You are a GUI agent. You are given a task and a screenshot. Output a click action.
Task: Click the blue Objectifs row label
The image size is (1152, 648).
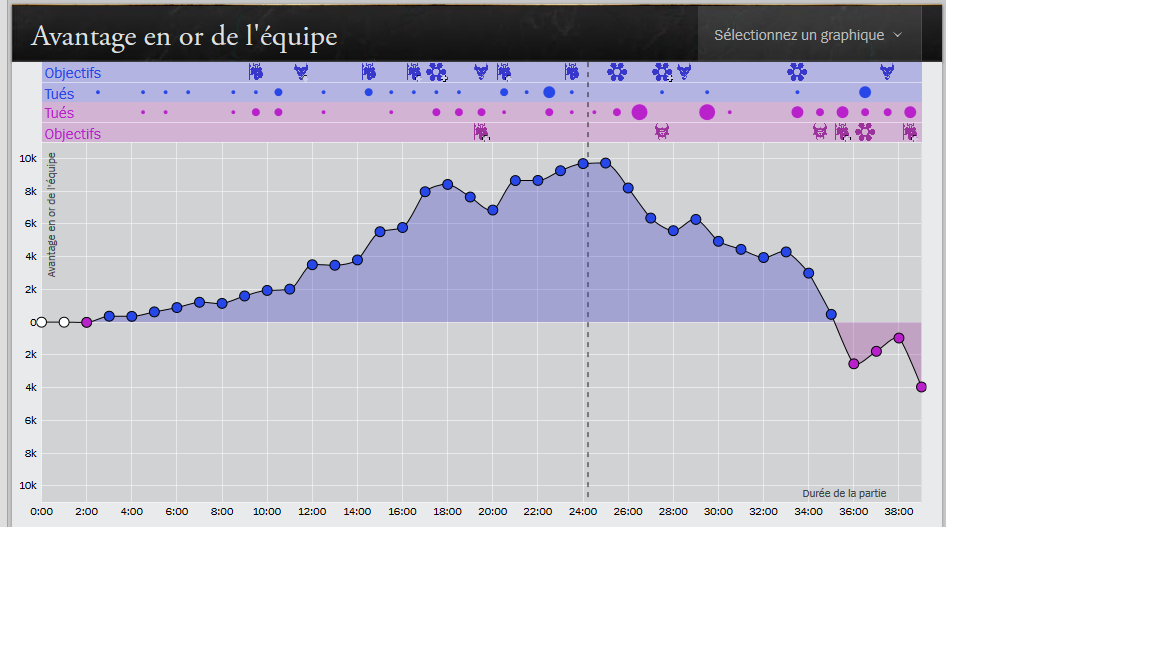pyautogui.click(x=73, y=73)
